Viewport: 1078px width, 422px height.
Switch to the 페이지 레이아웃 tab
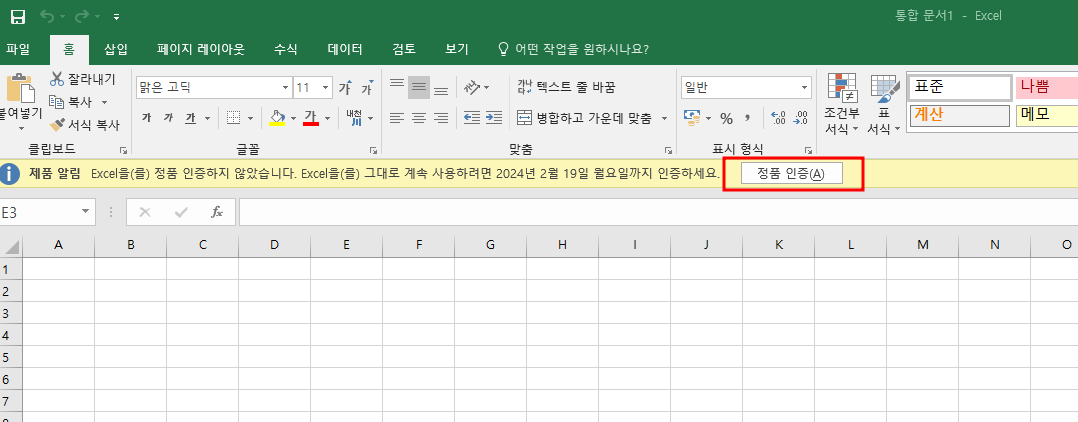pyautogui.click(x=201, y=49)
